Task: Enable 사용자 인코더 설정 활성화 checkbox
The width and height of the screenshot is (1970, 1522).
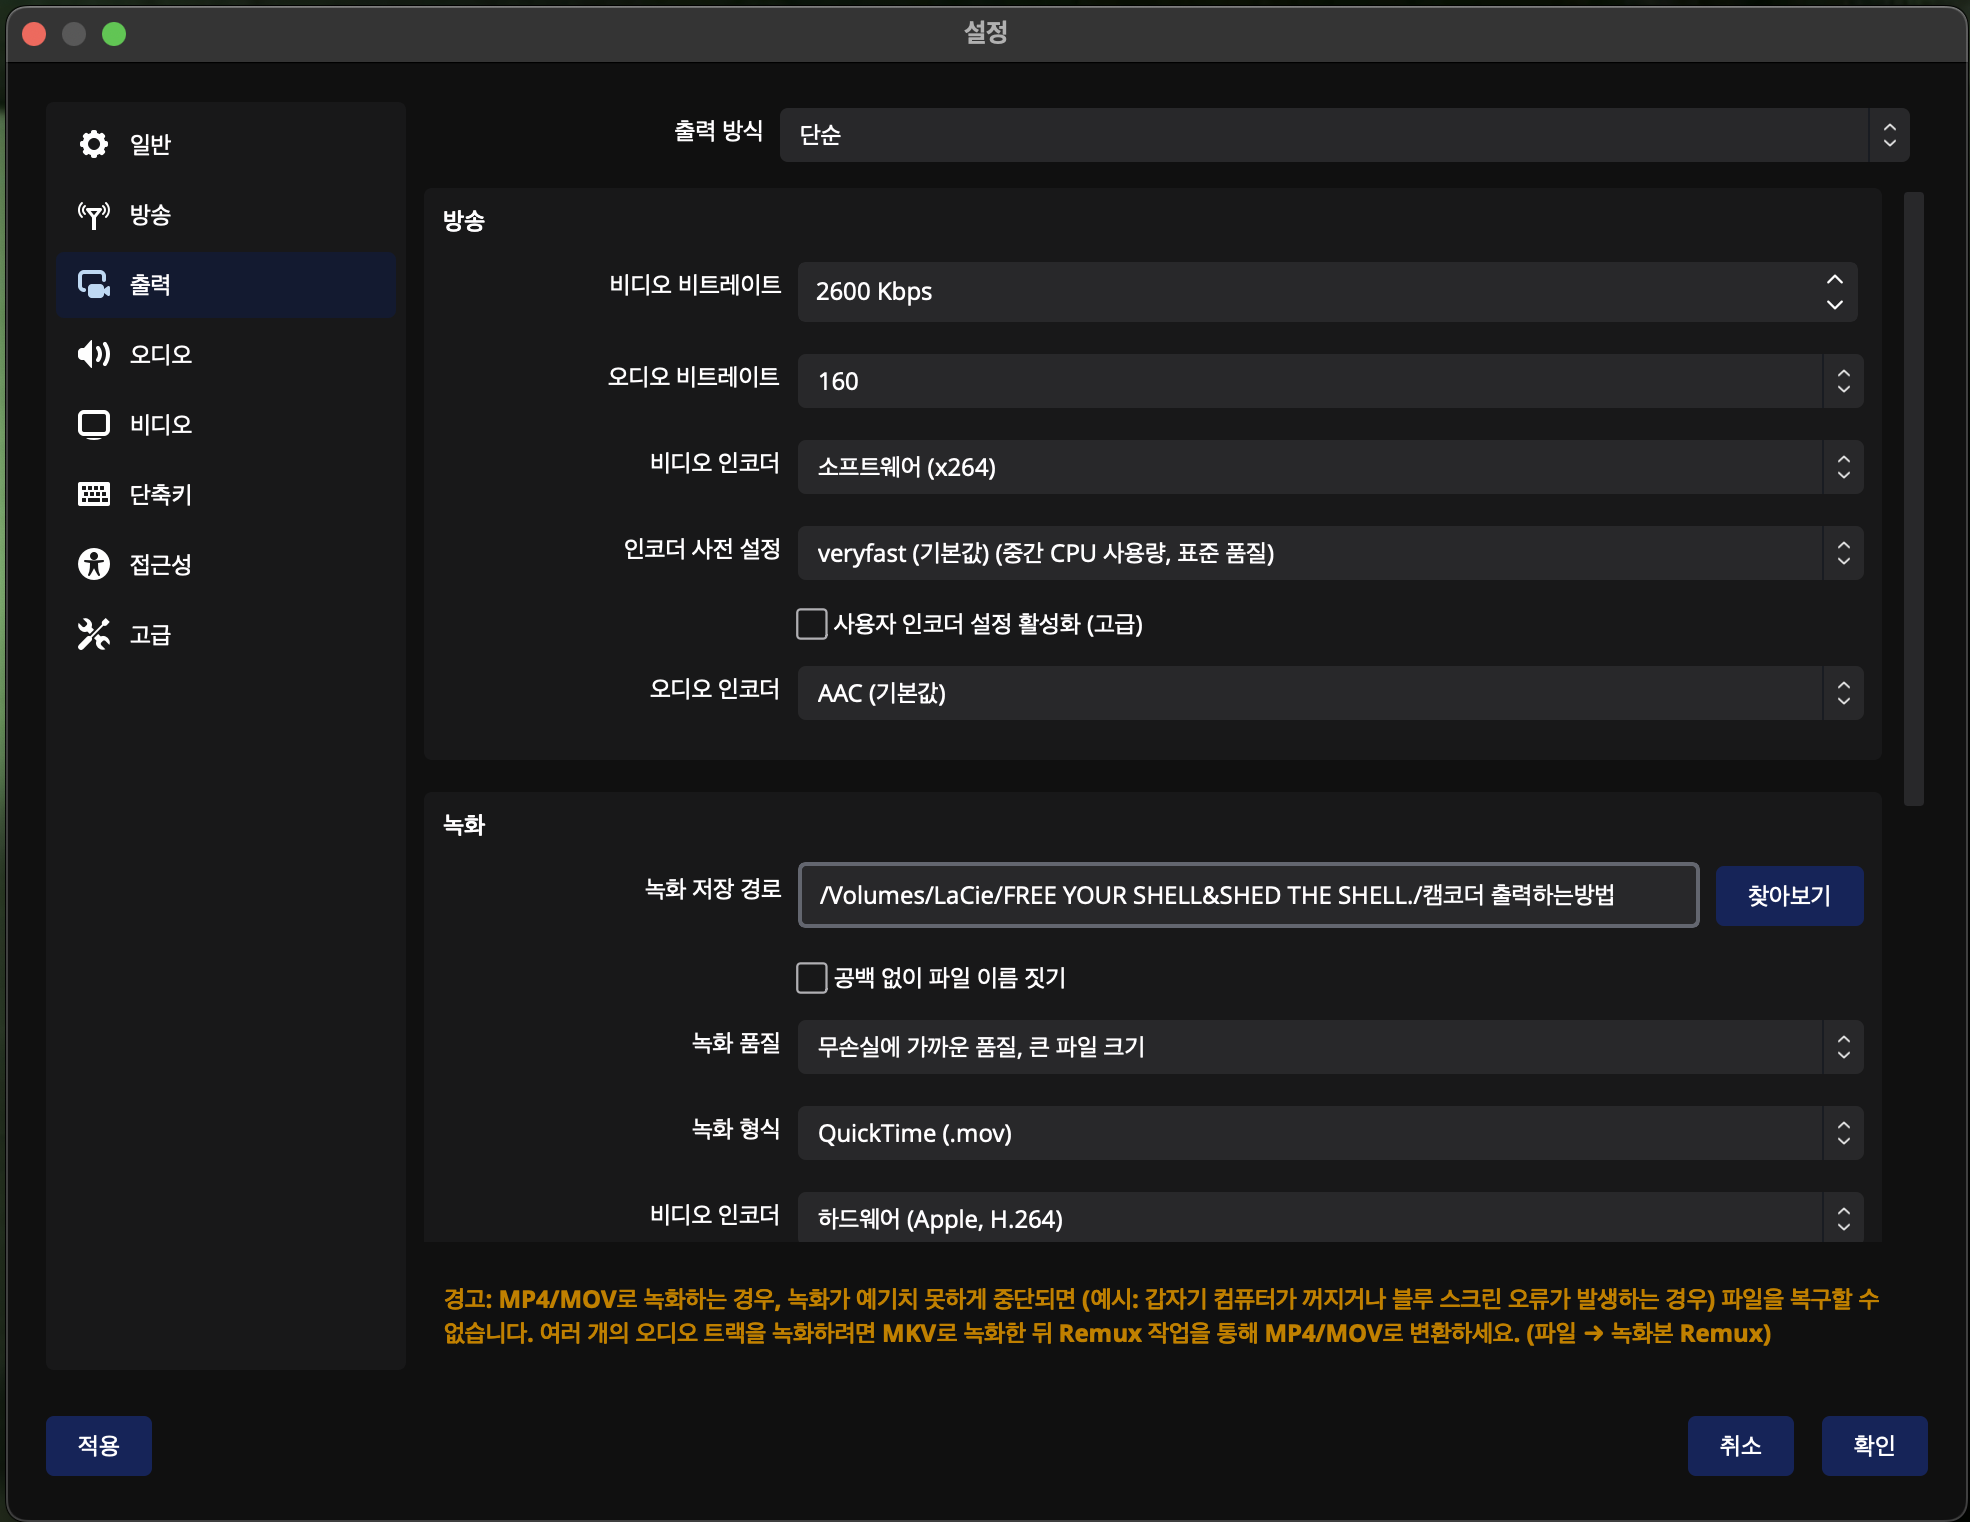Action: [811, 624]
